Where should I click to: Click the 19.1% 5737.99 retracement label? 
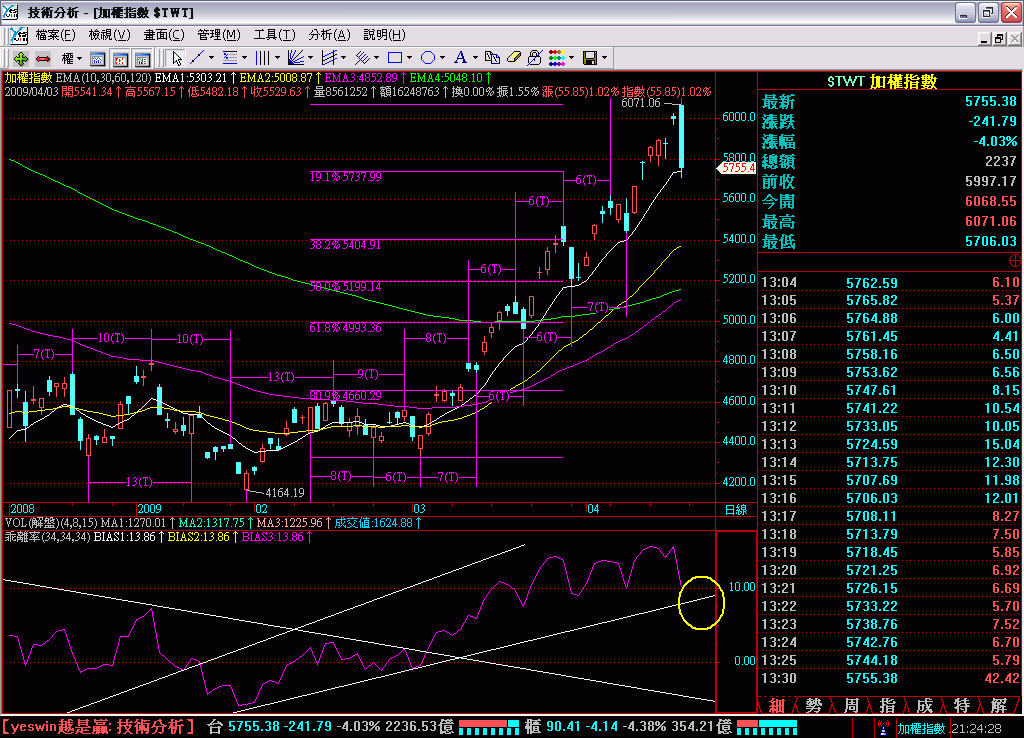click(345, 177)
